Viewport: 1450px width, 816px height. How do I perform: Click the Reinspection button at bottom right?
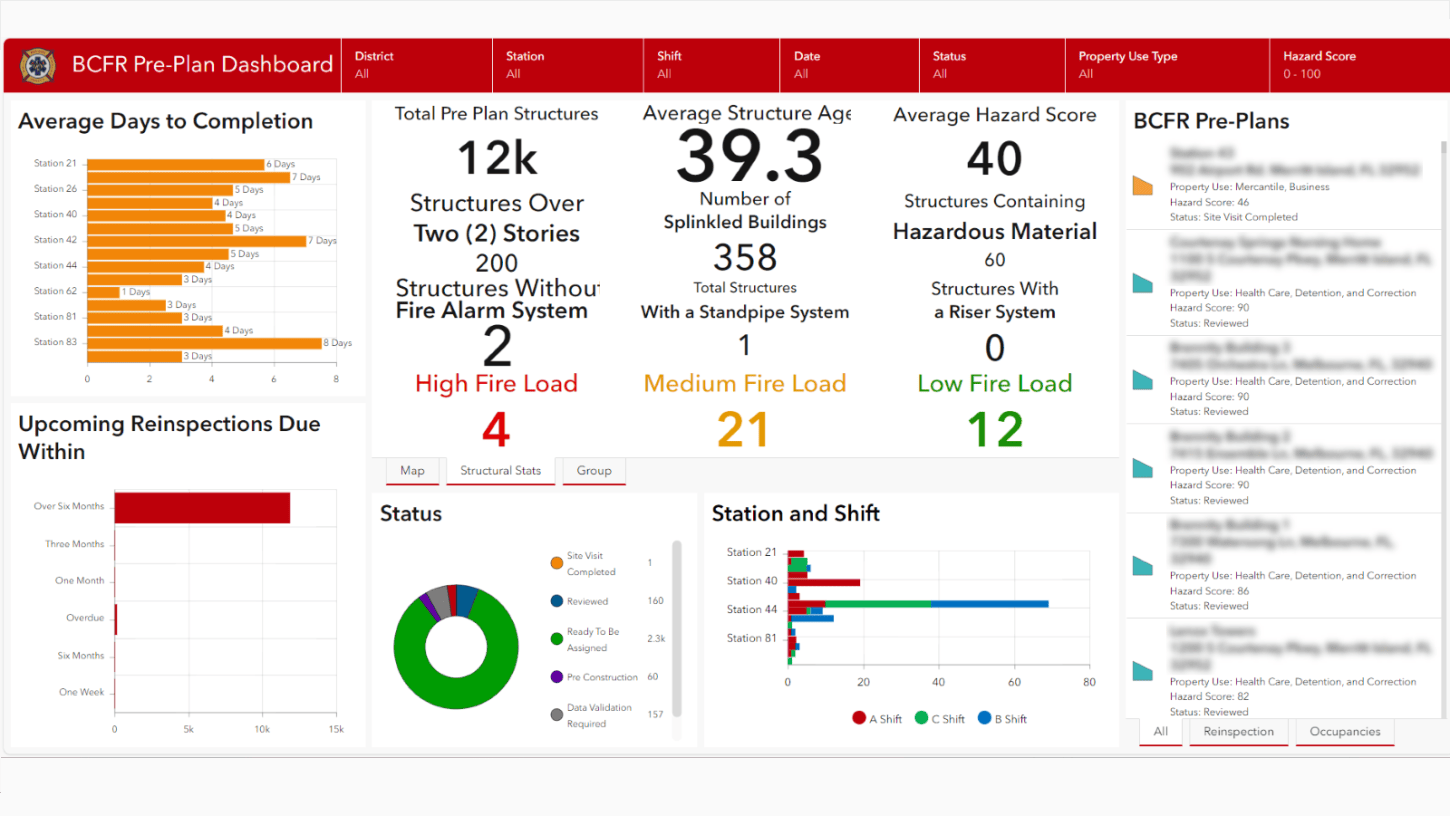pos(1238,731)
